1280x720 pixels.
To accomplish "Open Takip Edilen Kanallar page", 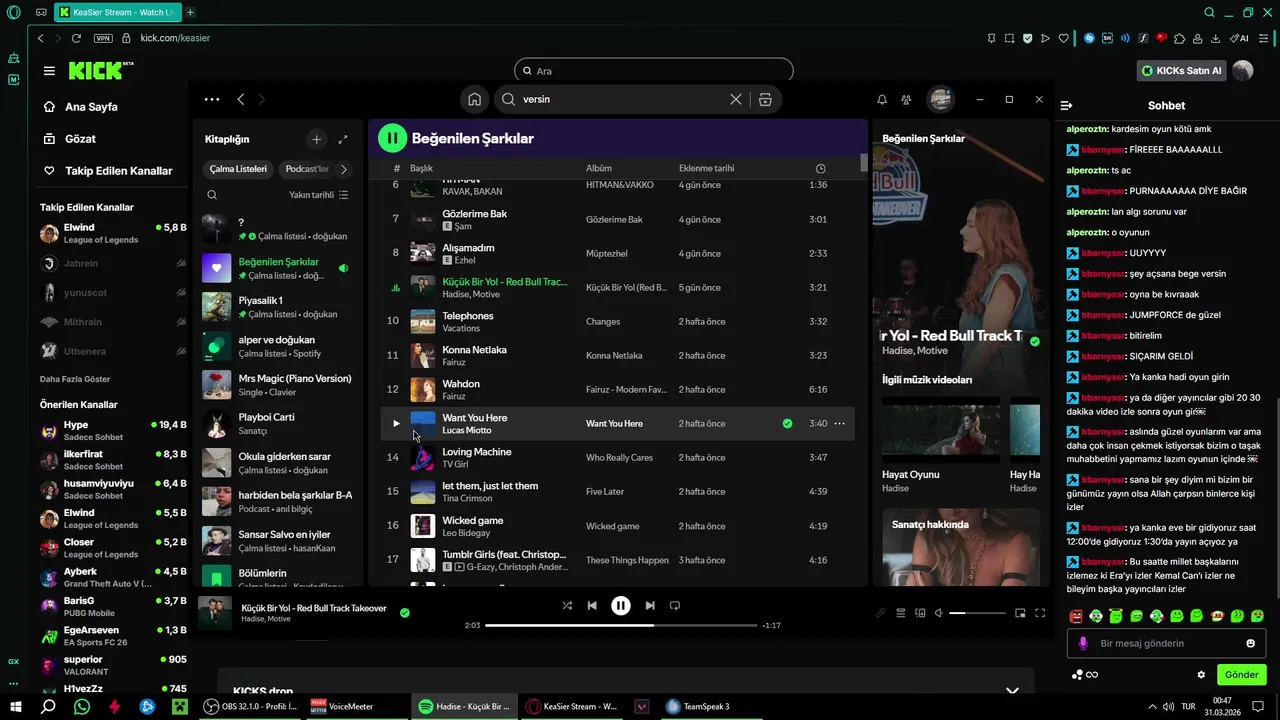I will tap(118, 171).
